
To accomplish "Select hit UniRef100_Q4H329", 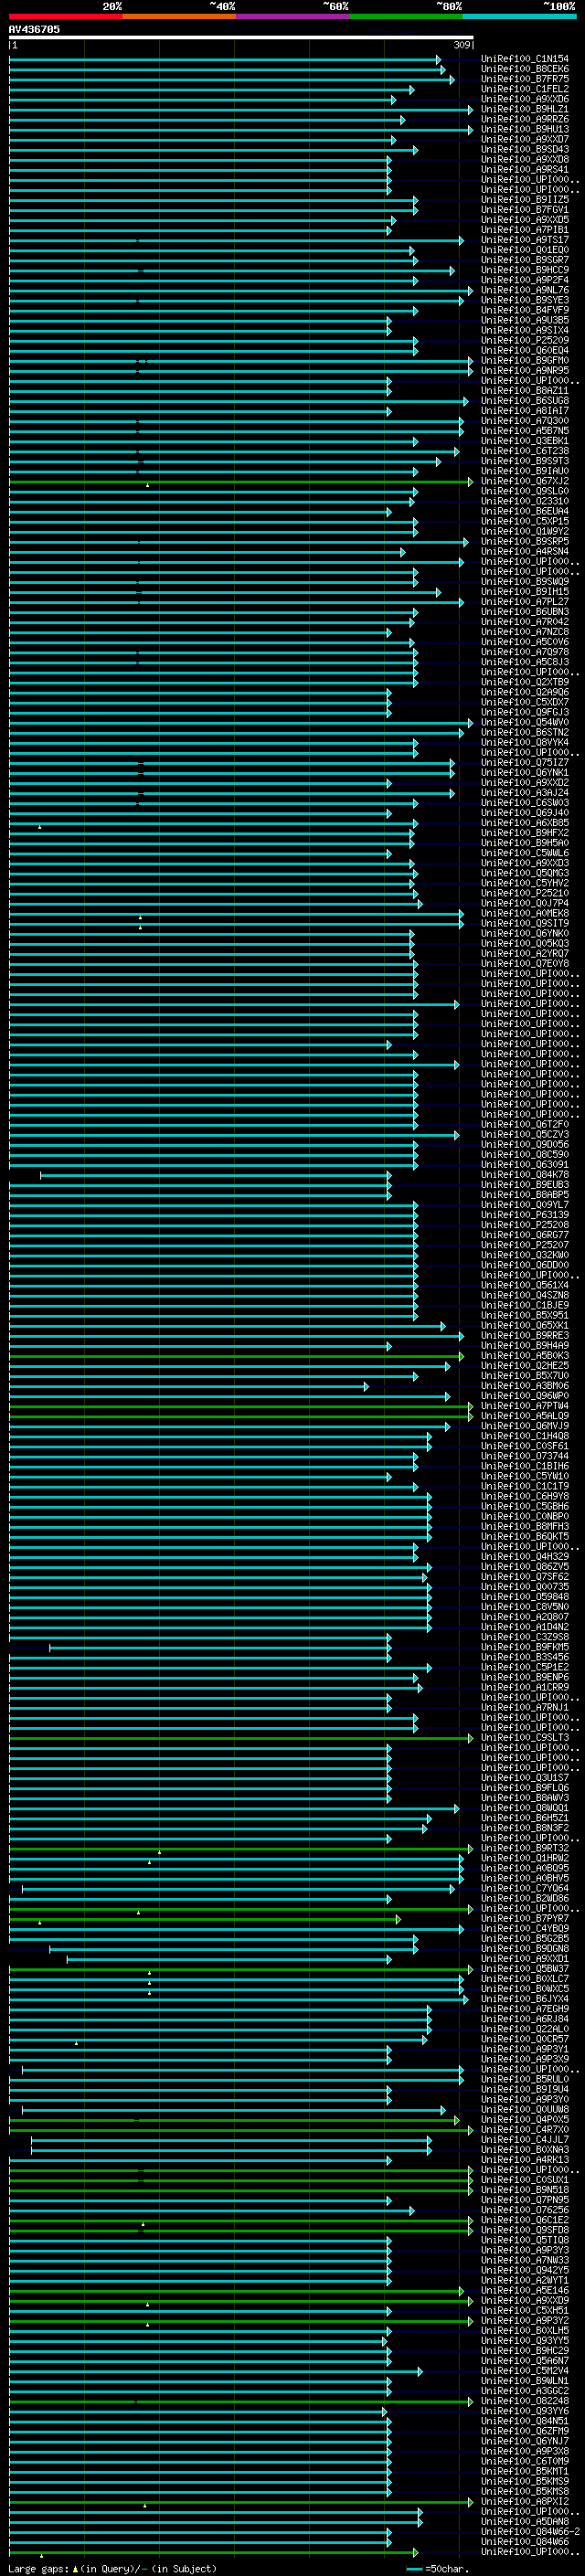I will click(x=525, y=1556).
